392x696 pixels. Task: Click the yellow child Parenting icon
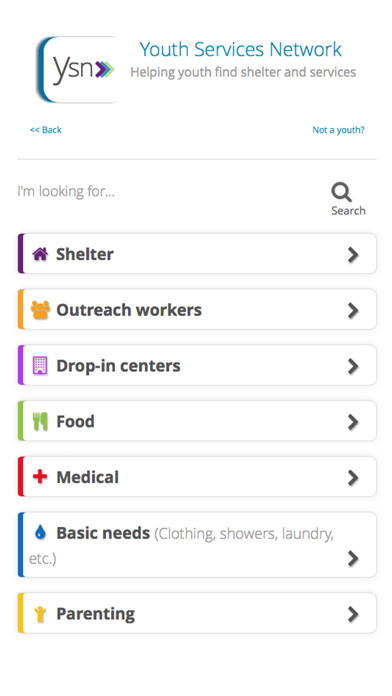click(40, 614)
